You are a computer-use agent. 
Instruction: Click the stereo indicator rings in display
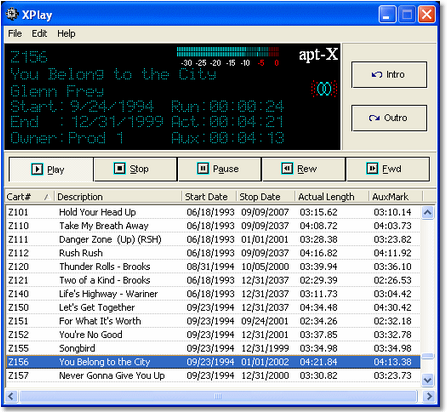[324, 89]
